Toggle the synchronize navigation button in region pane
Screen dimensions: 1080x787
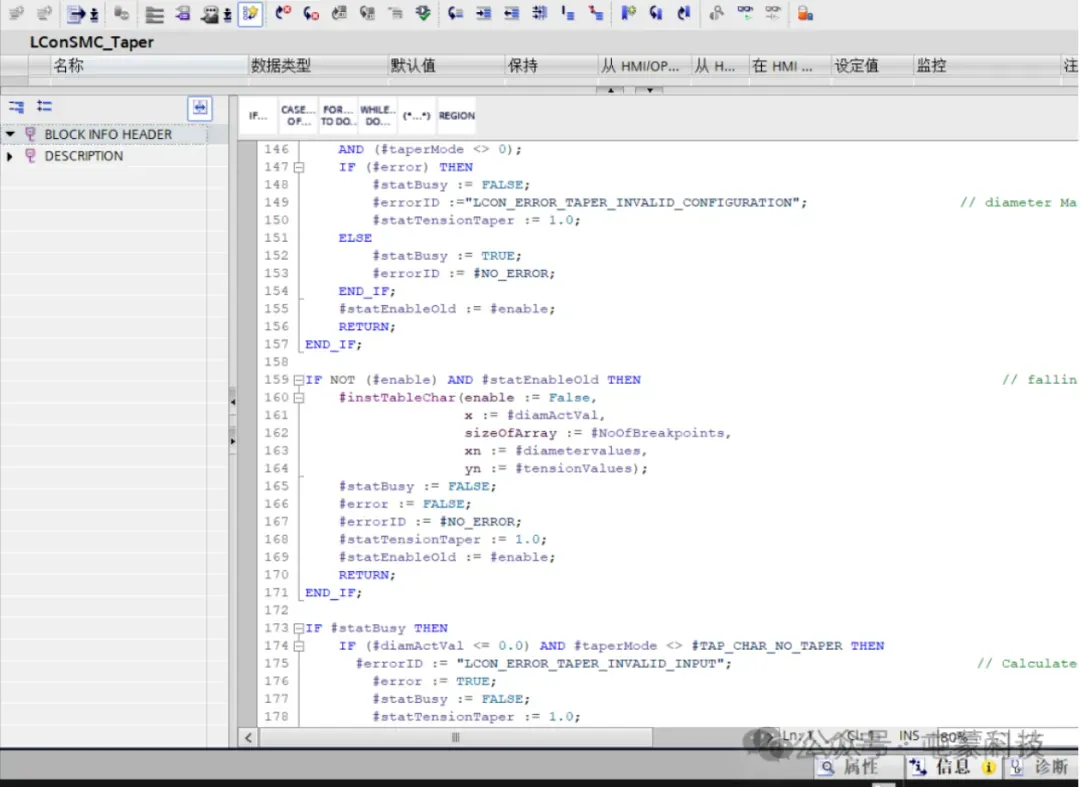point(200,107)
